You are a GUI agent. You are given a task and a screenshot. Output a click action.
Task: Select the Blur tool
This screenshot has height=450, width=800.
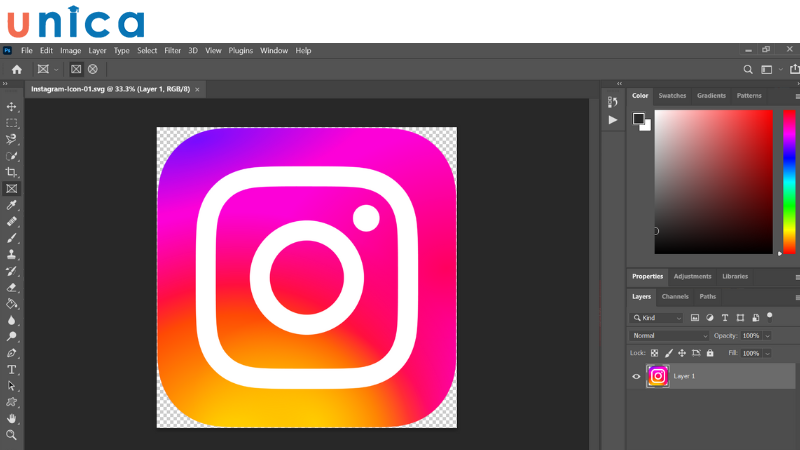(11, 320)
